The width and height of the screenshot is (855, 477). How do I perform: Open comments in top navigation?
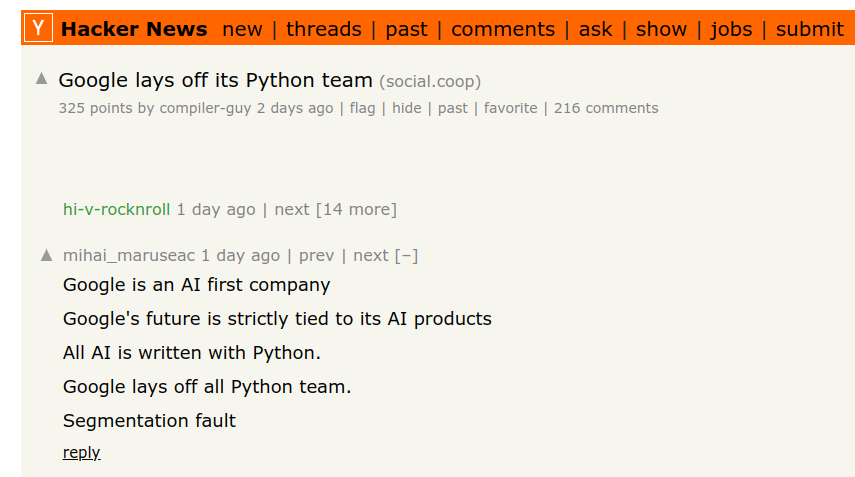tap(501, 29)
